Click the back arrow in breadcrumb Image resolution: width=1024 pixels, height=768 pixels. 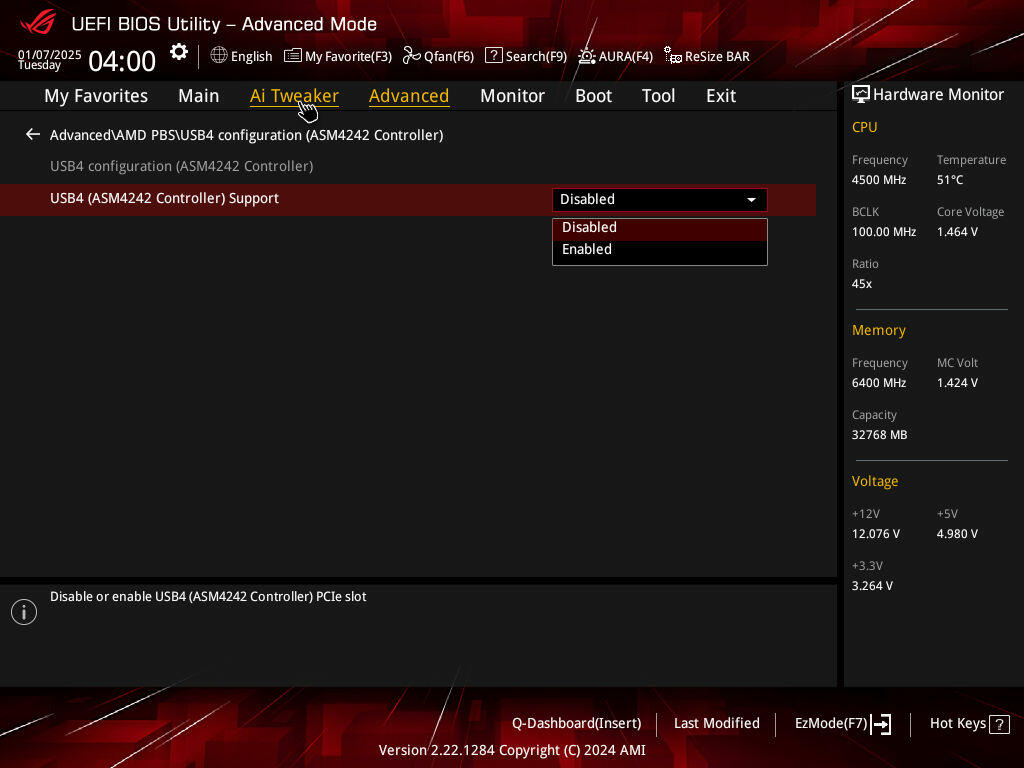tap(33, 135)
